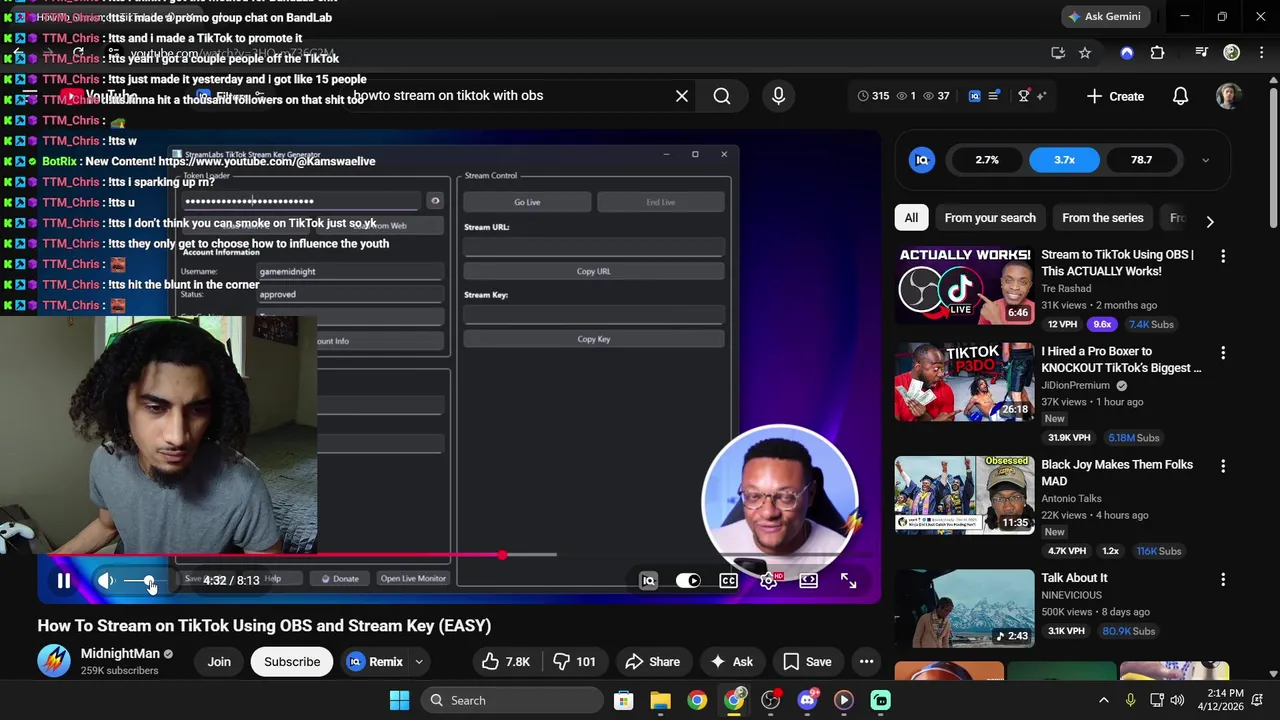Select the All filter chip
Image resolution: width=1280 pixels, height=720 pixels.
[911, 218]
